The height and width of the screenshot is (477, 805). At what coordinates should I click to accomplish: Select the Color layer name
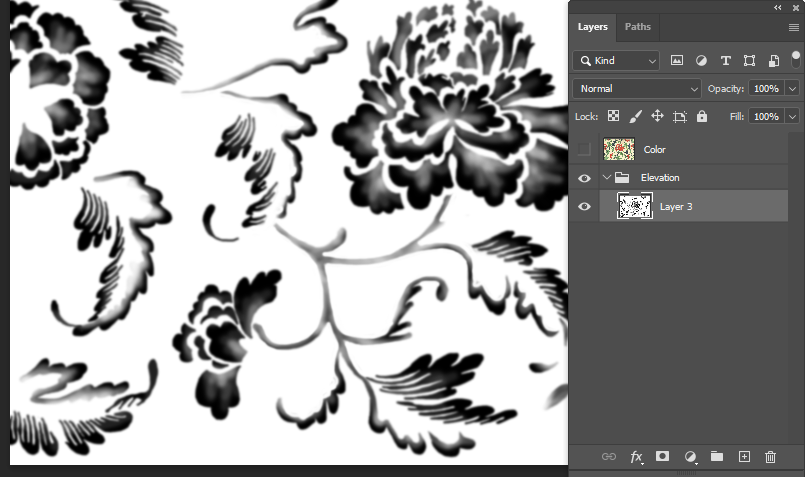(x=655, y=150)
